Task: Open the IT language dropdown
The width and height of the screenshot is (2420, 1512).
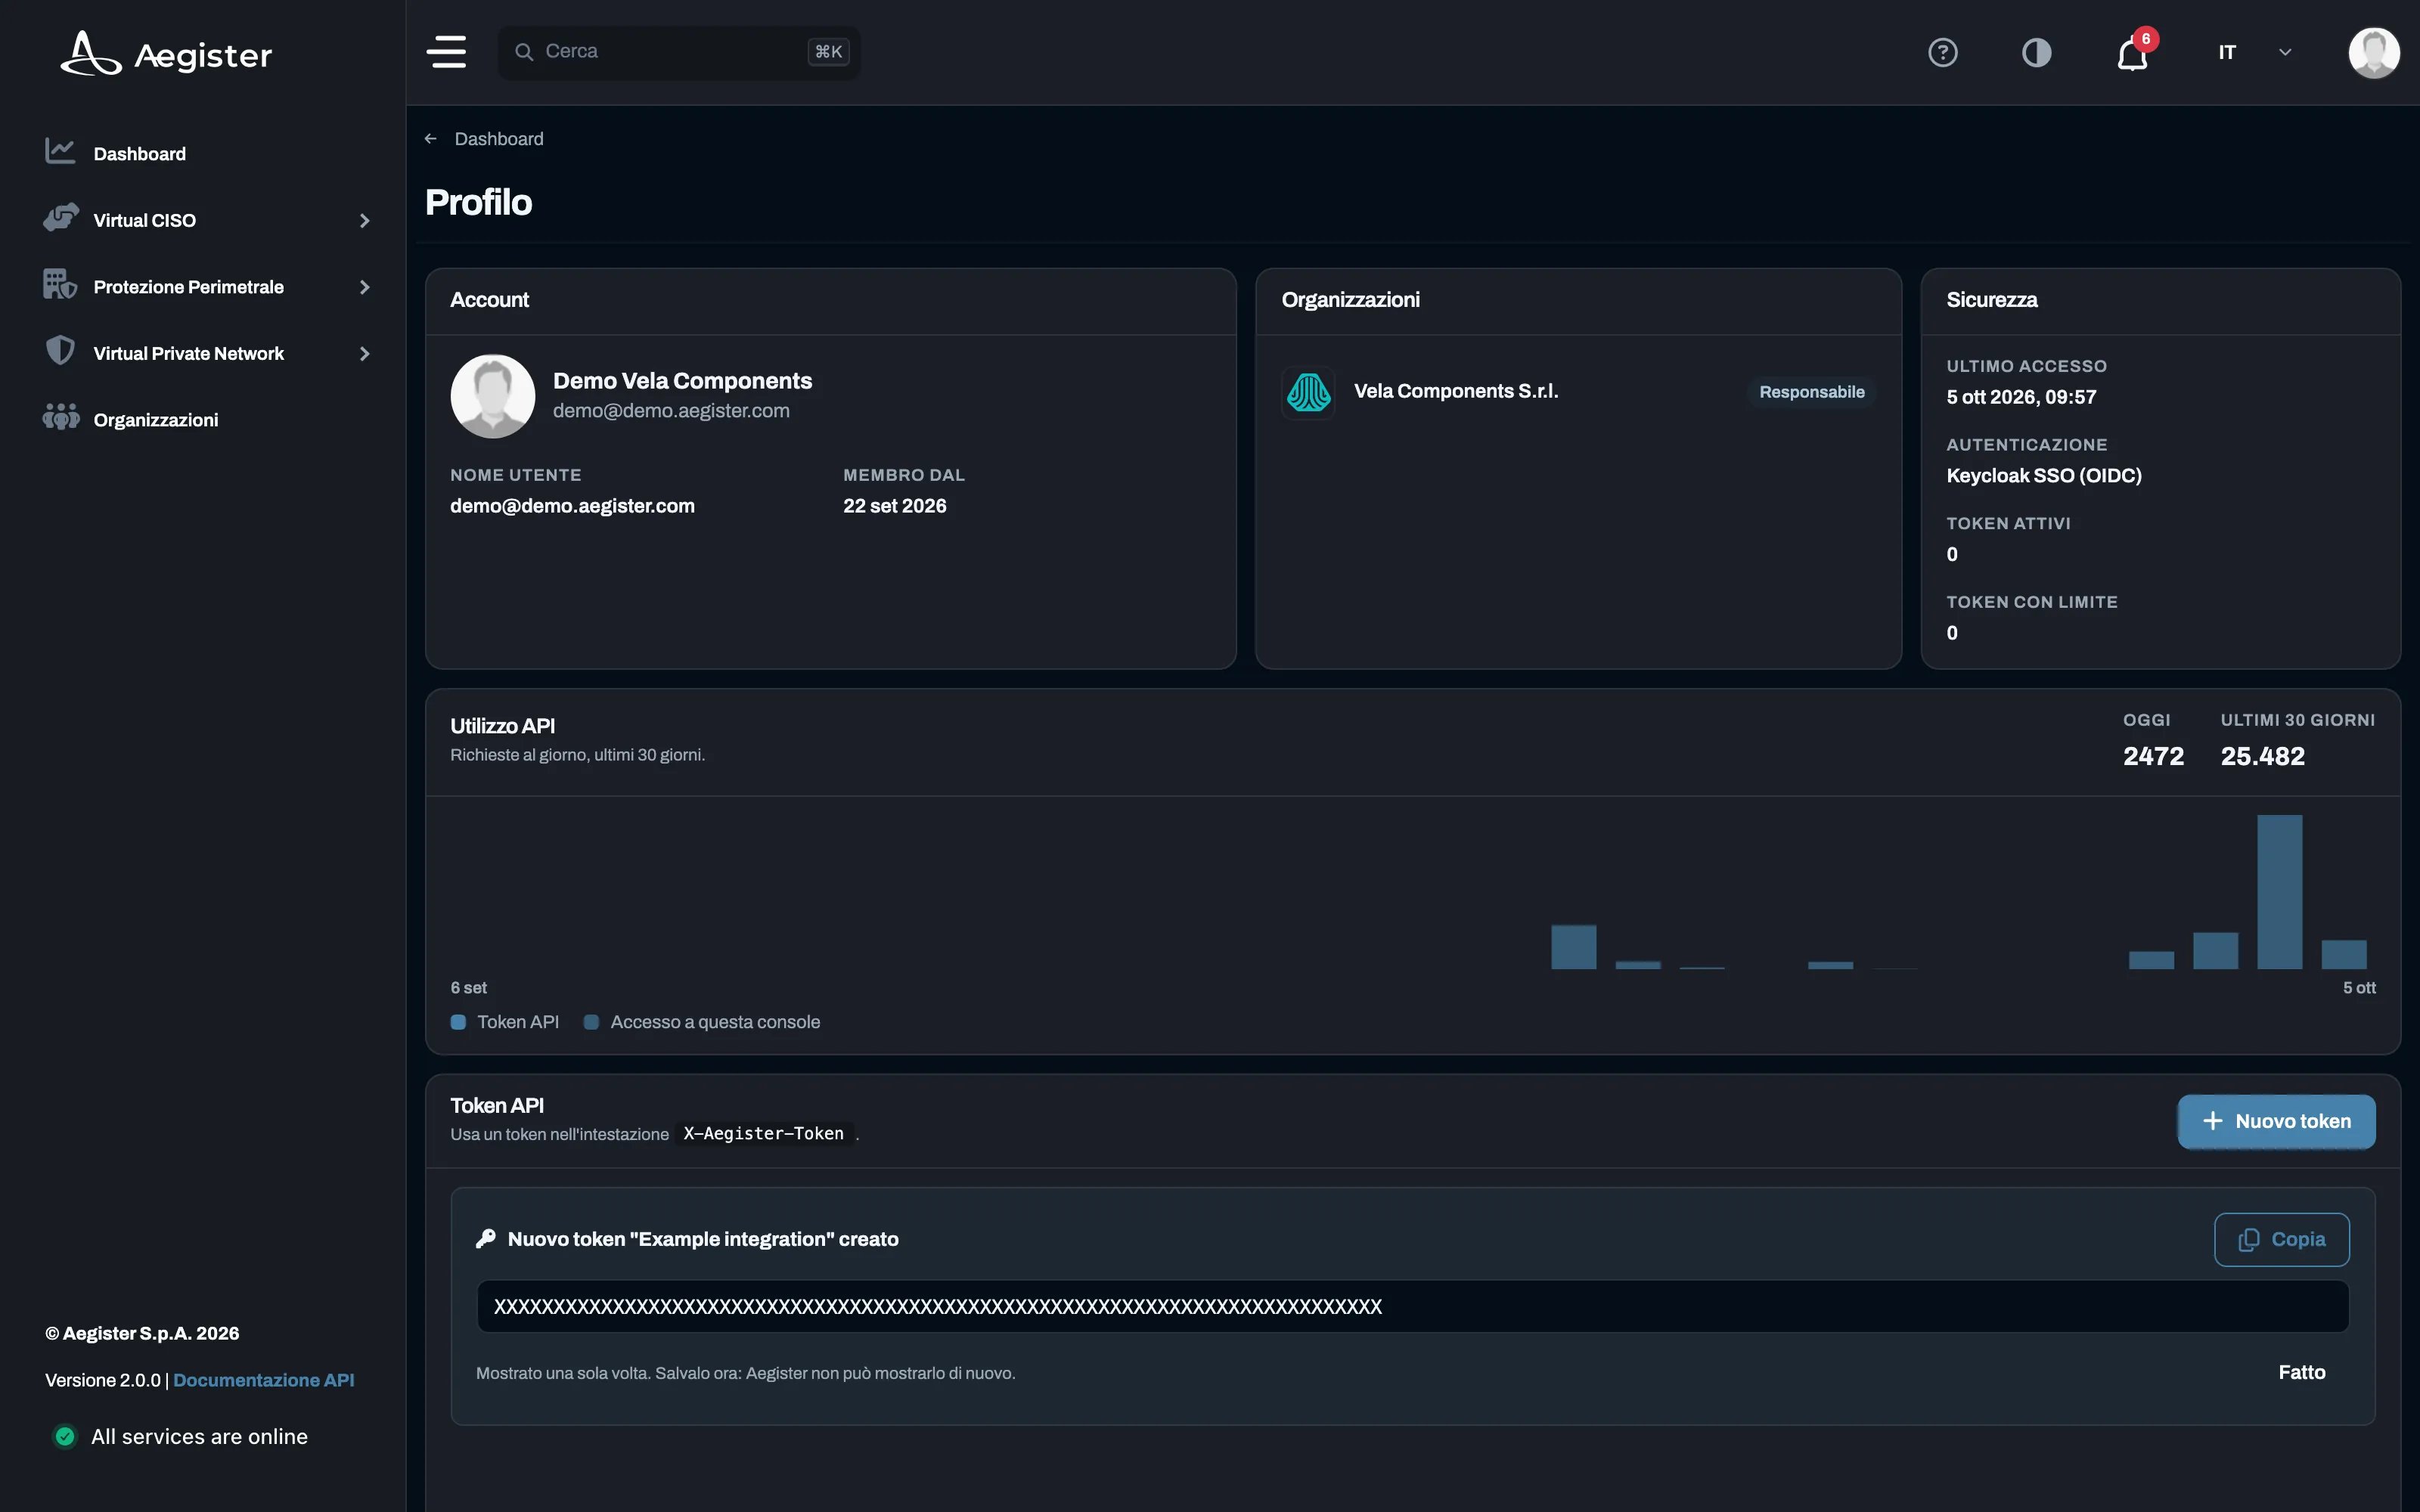Action: pyautogui.click(x=2254, y=52)
